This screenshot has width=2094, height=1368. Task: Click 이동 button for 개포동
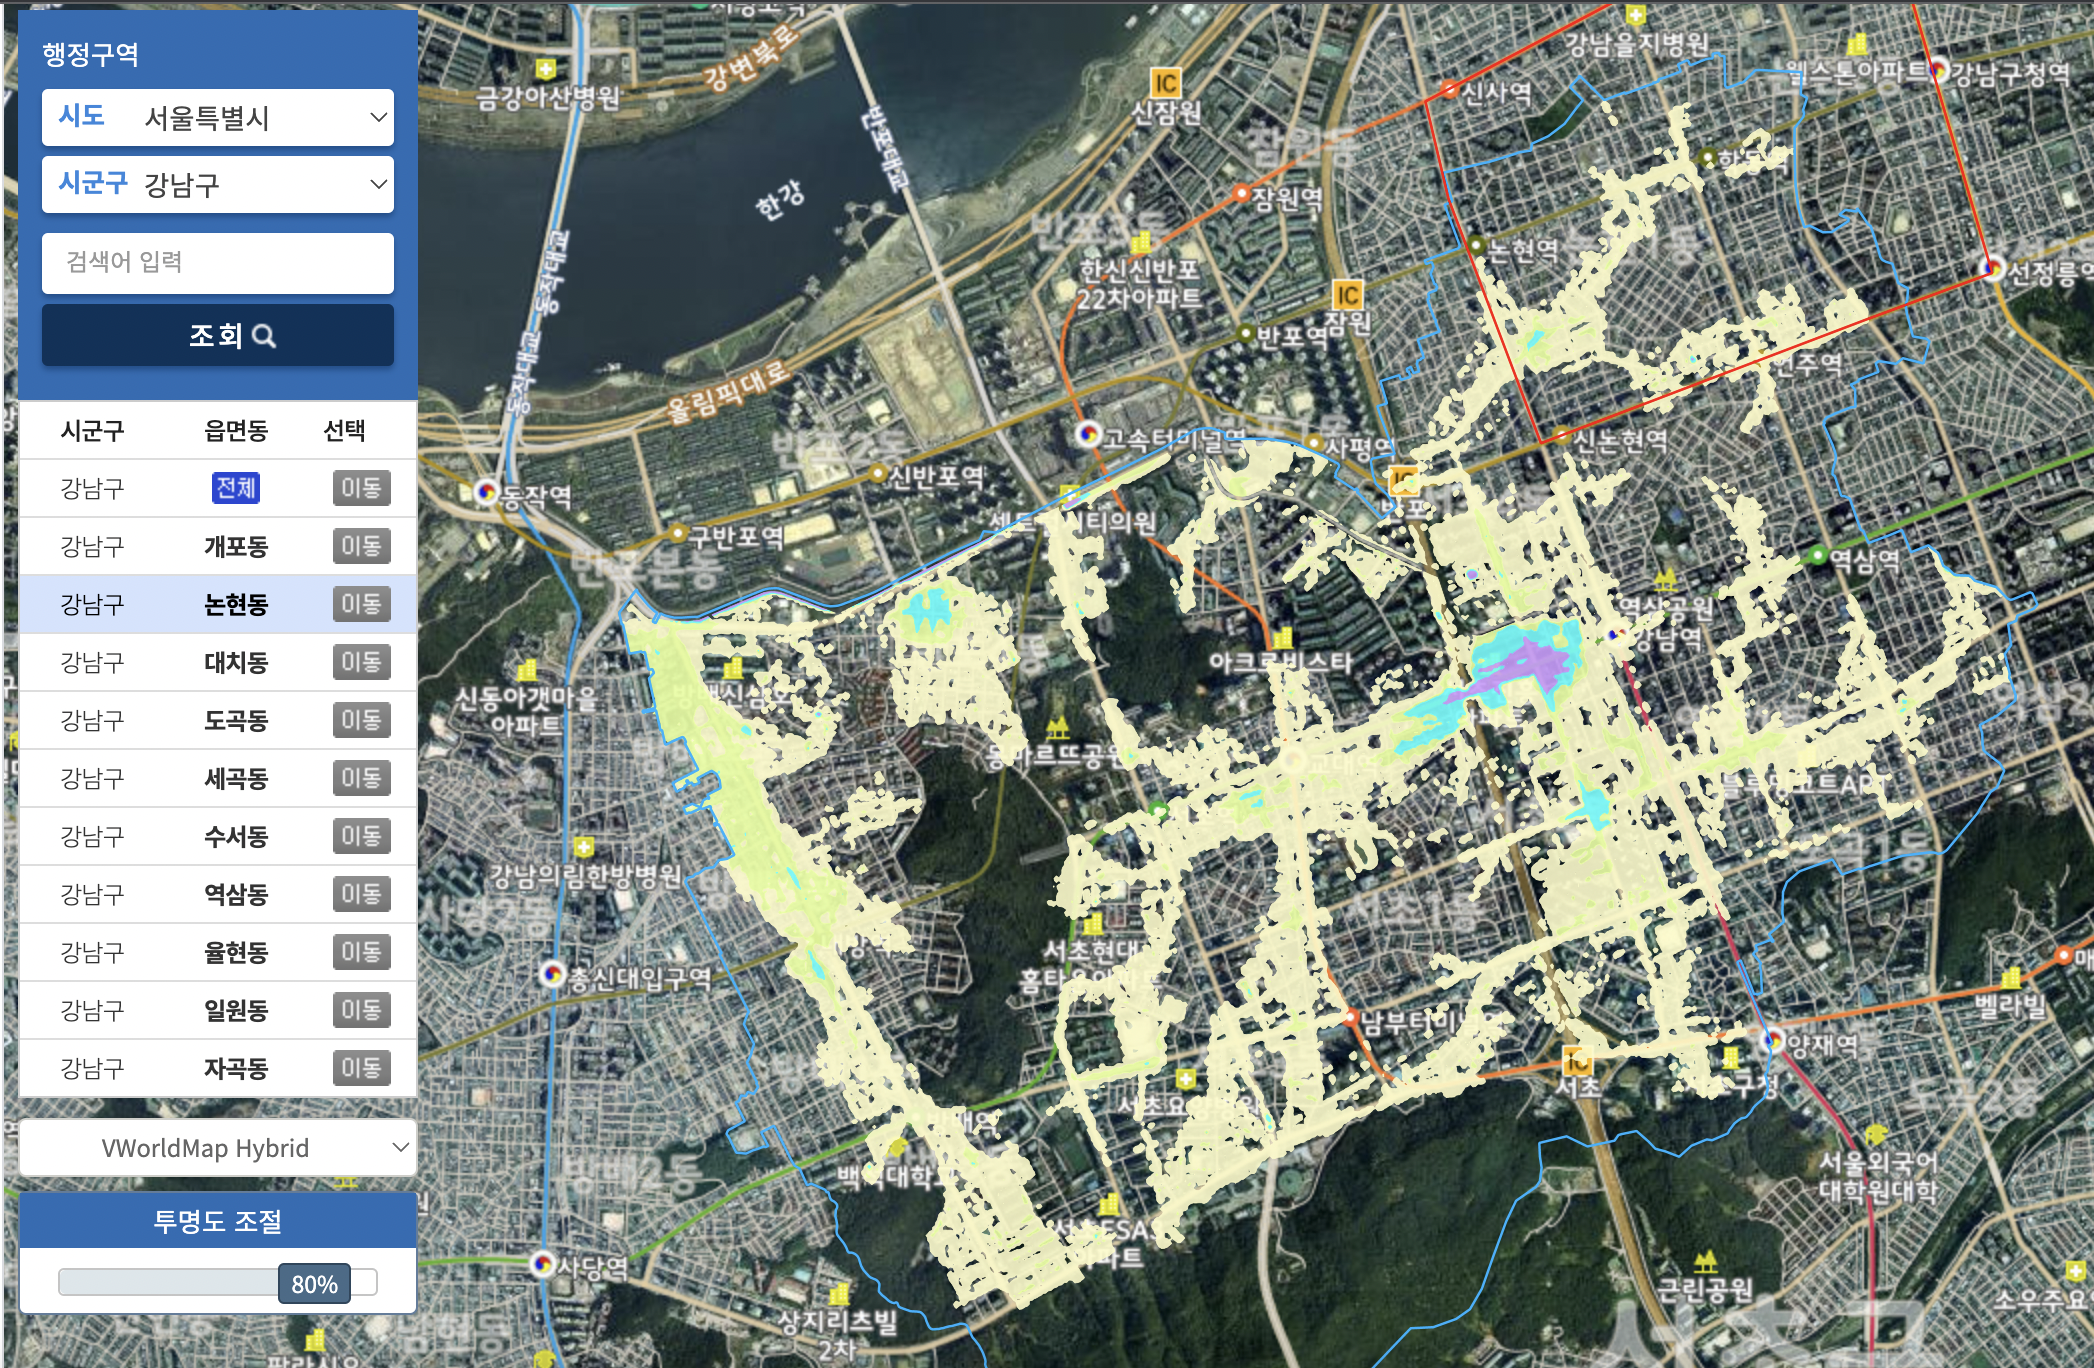[x=361, y=546]
